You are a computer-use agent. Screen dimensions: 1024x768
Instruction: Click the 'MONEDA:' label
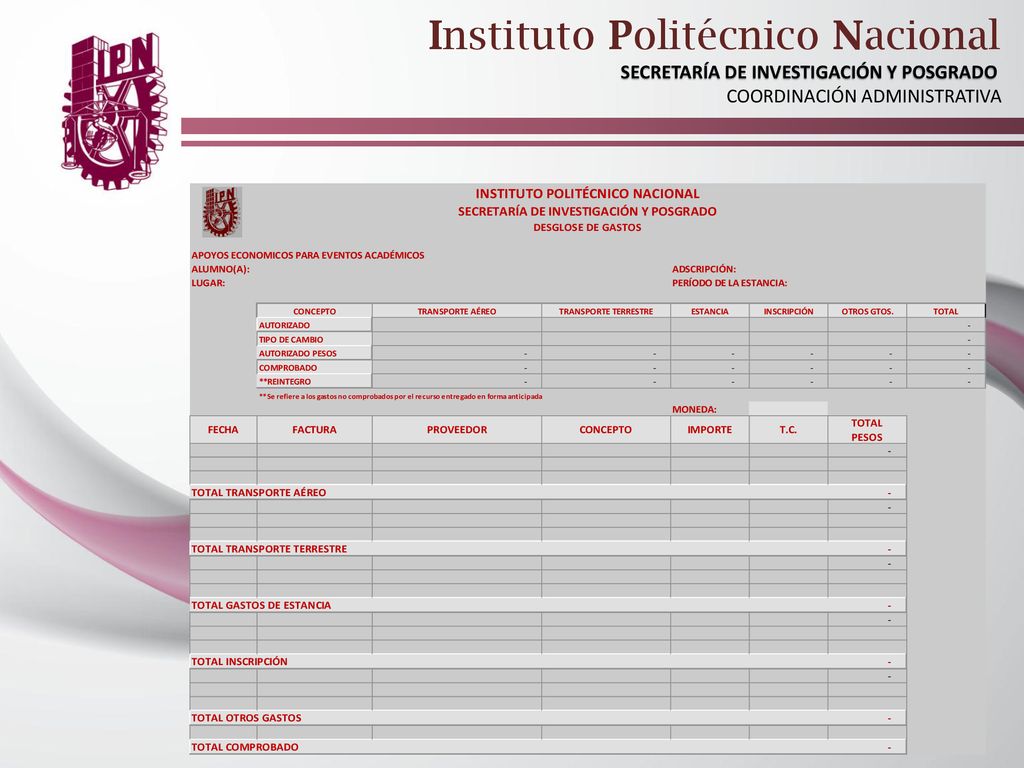click(694, 409)
